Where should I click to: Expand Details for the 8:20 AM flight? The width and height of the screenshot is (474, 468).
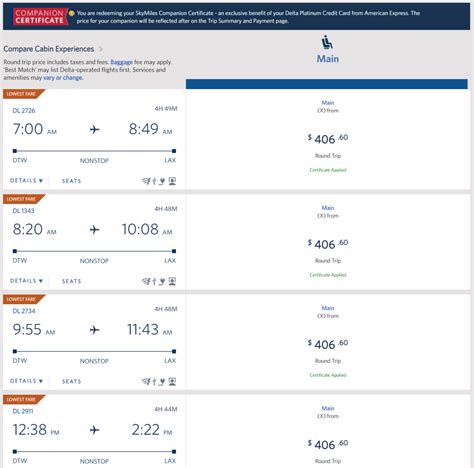pos(27,281)
